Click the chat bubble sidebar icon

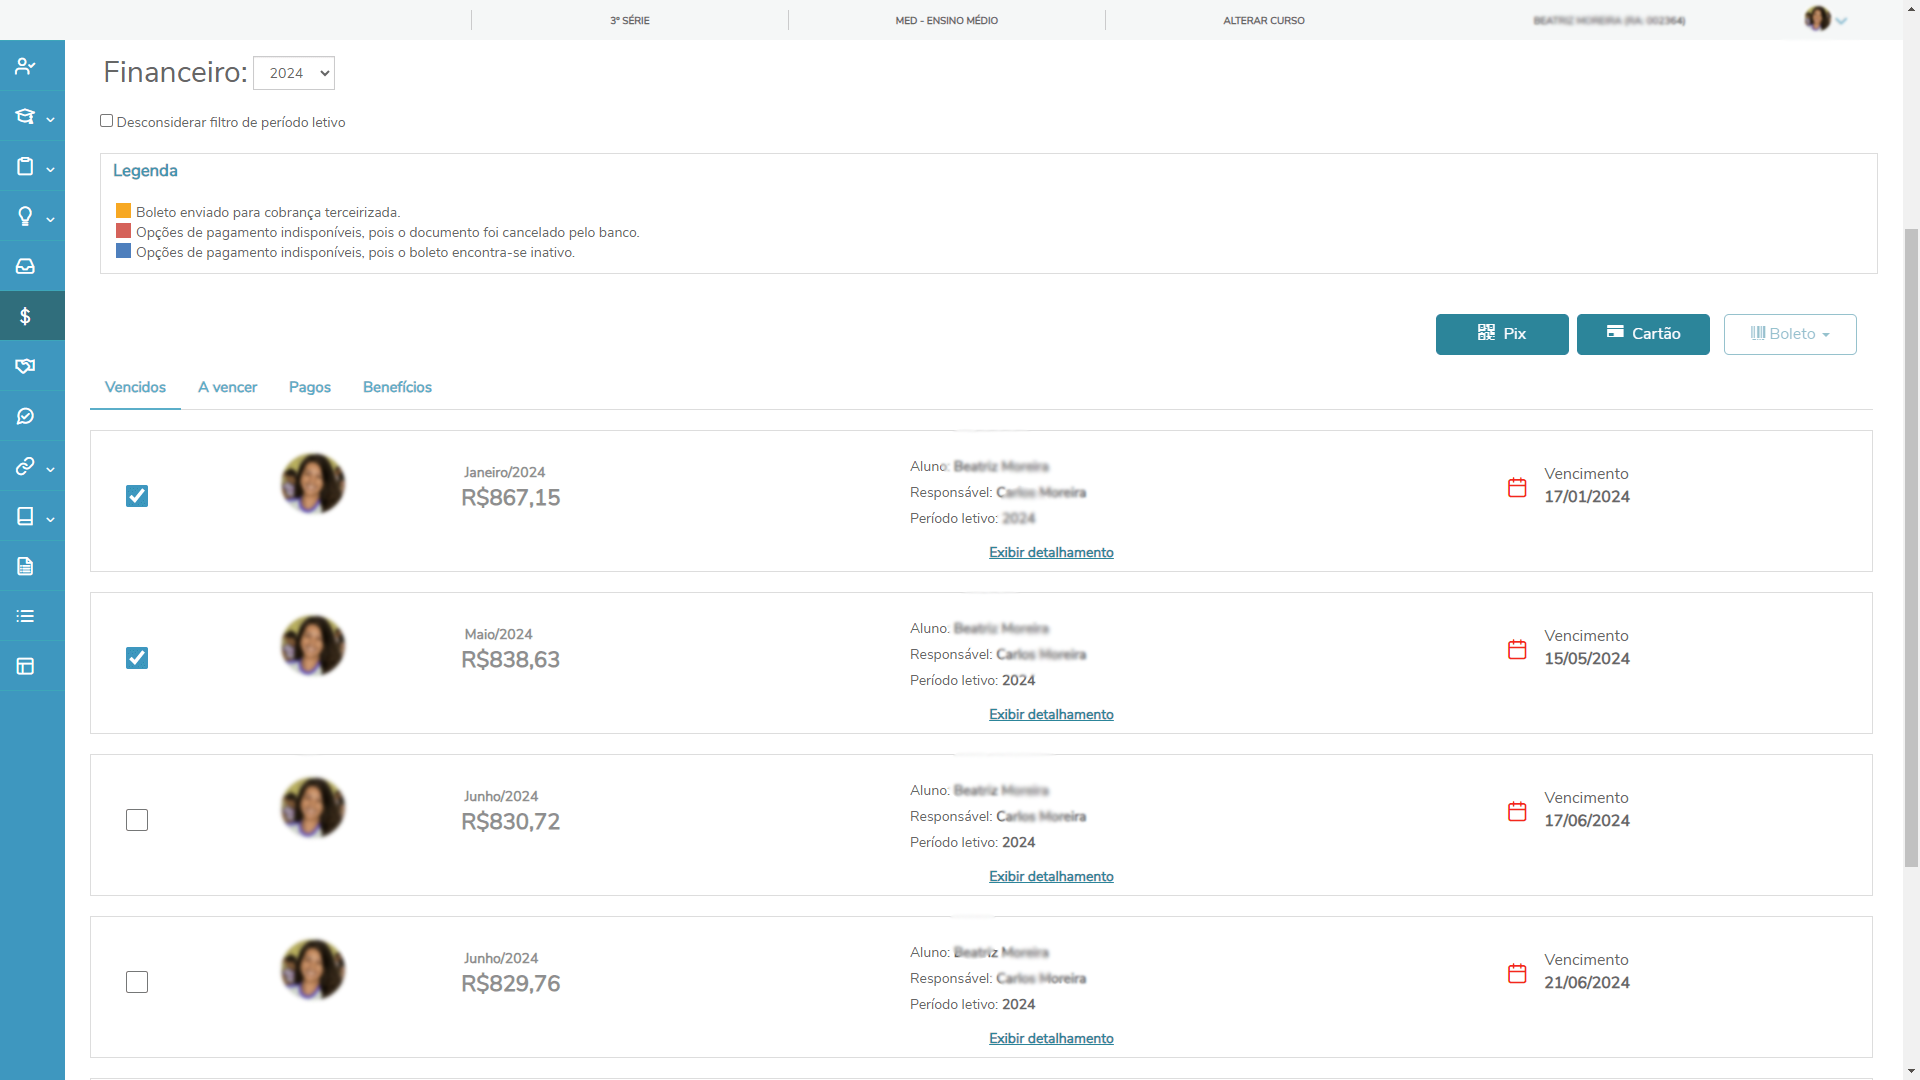[x=26, y=416]
